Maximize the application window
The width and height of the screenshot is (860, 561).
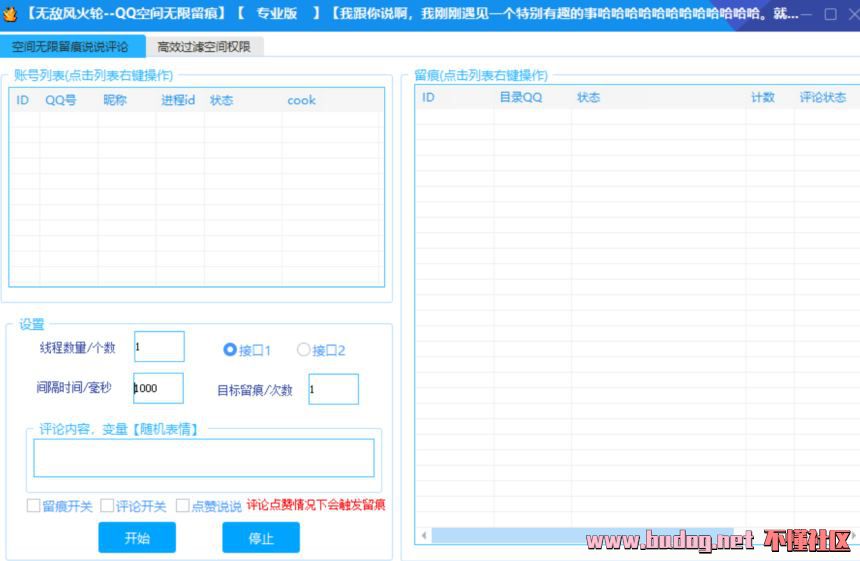click(830, 14)
